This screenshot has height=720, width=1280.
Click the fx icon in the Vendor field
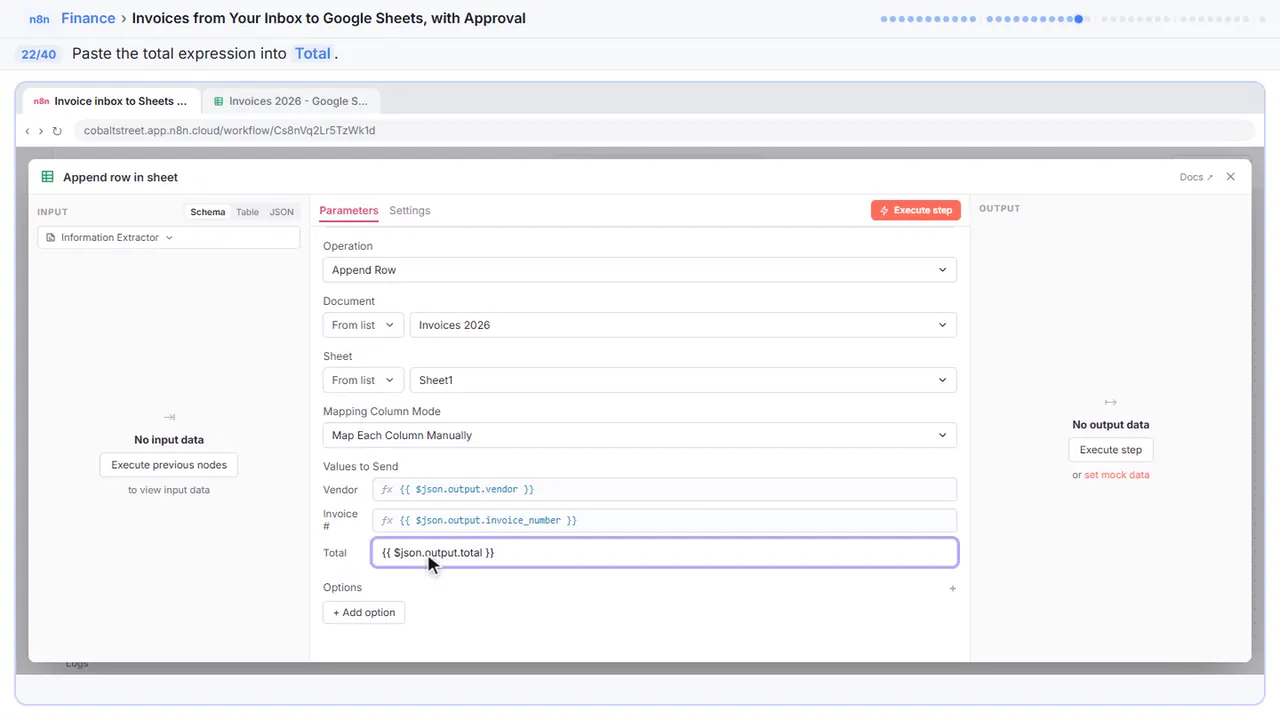point(387,490)
